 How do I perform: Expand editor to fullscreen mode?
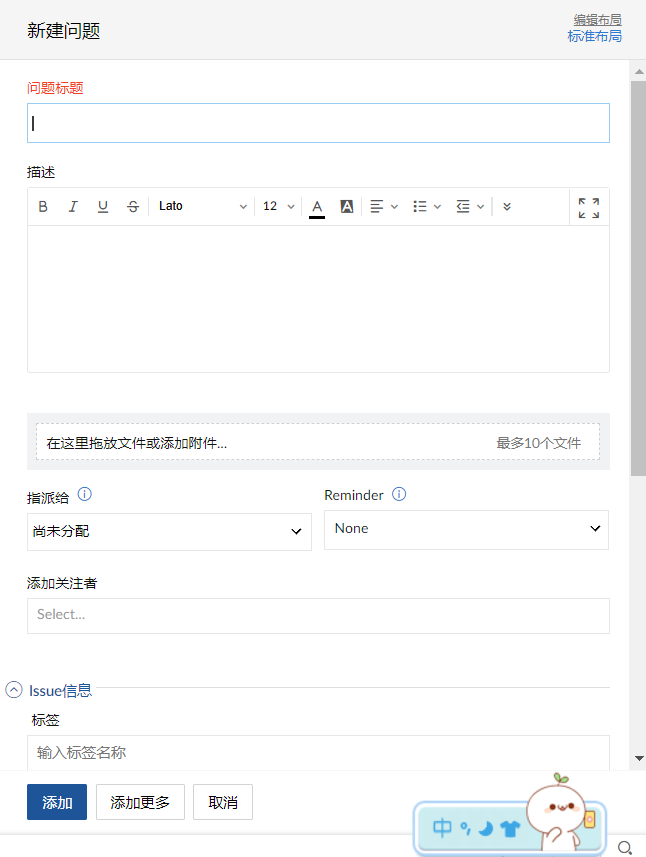click(x=589, y=207)
